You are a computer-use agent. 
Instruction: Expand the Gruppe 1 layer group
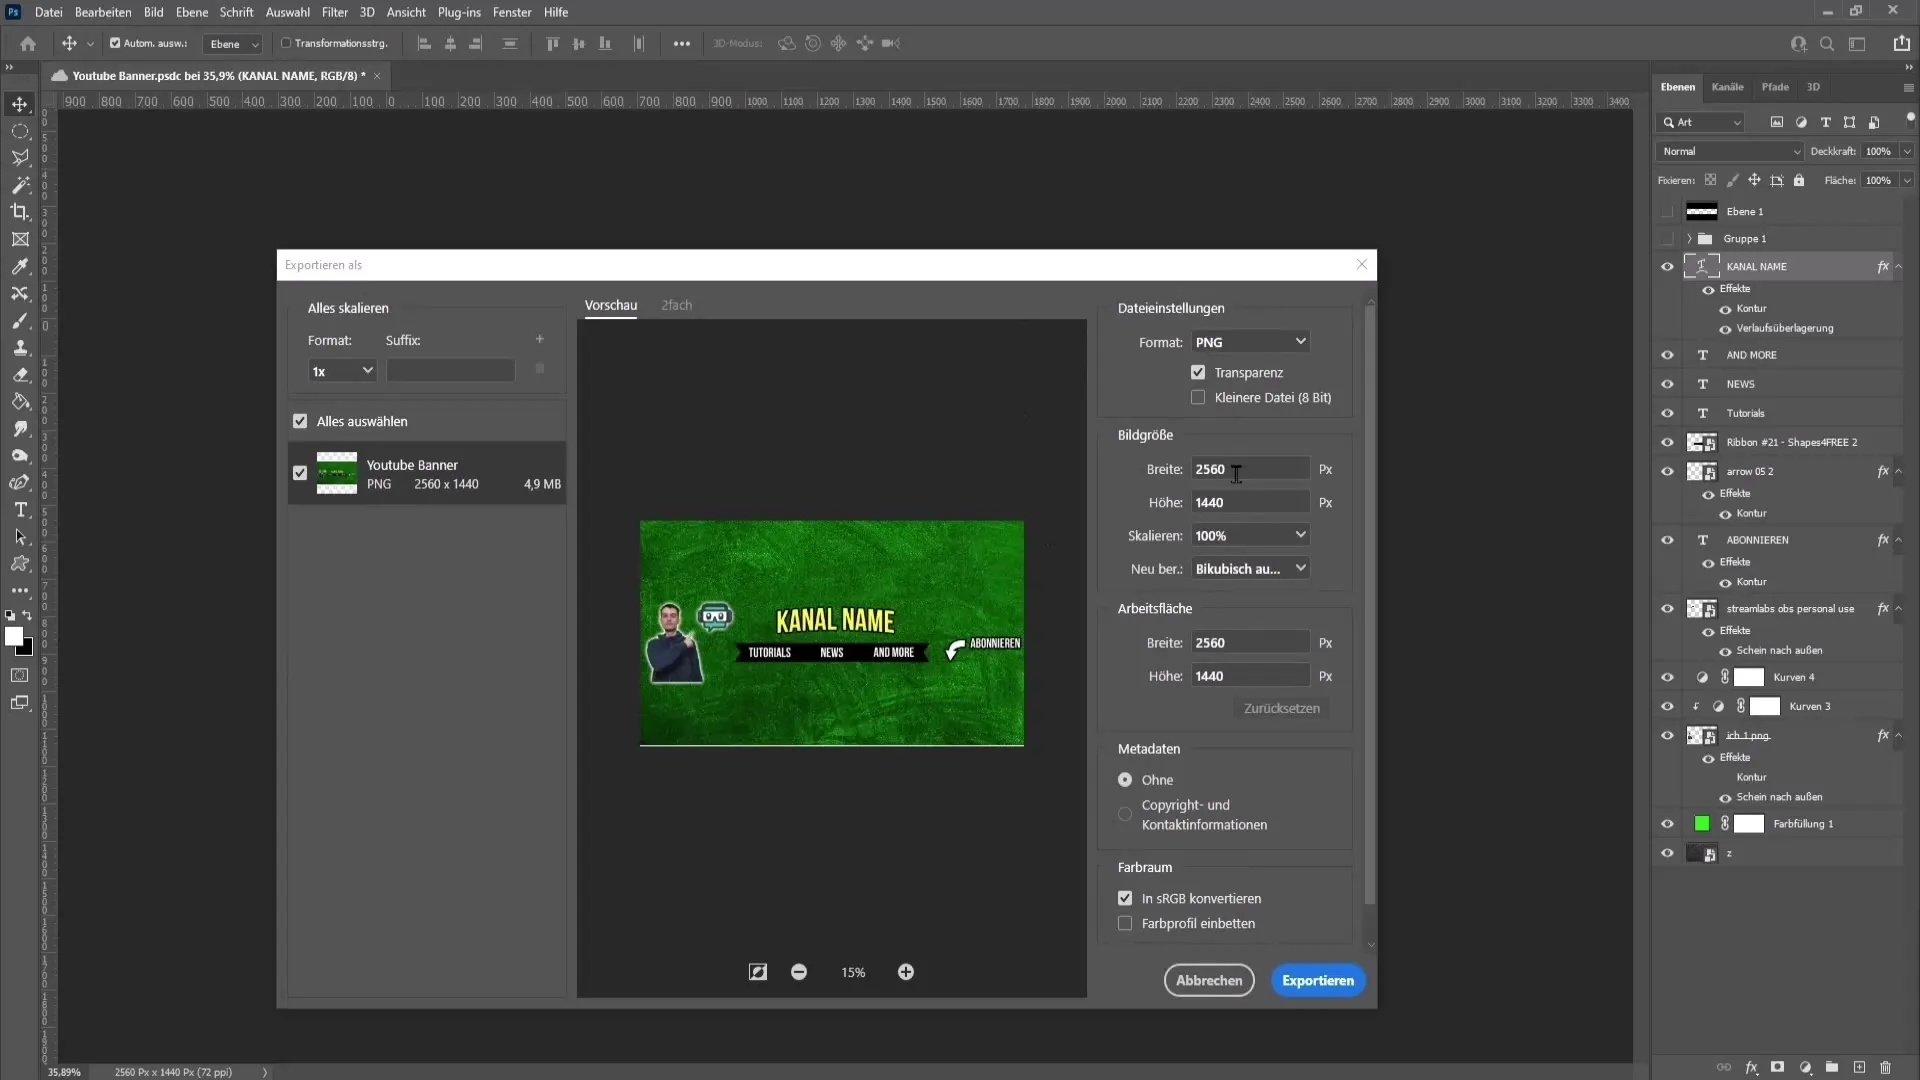click(x=1689, y=239)
